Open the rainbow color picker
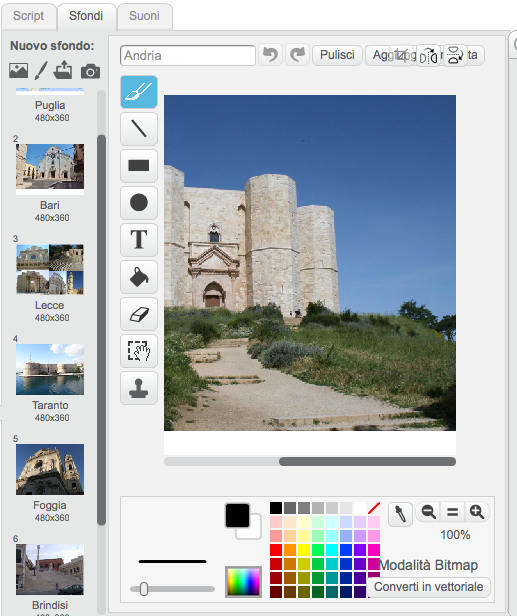 tap(243, 582)
